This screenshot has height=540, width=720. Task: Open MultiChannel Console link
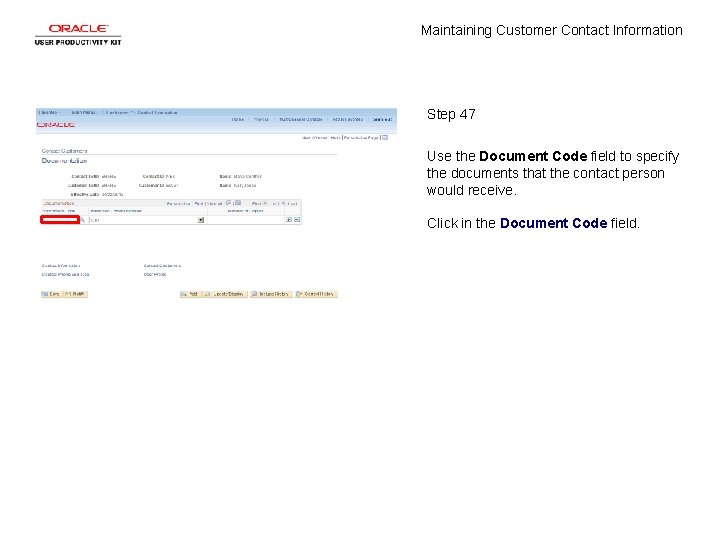pos(301,119)
